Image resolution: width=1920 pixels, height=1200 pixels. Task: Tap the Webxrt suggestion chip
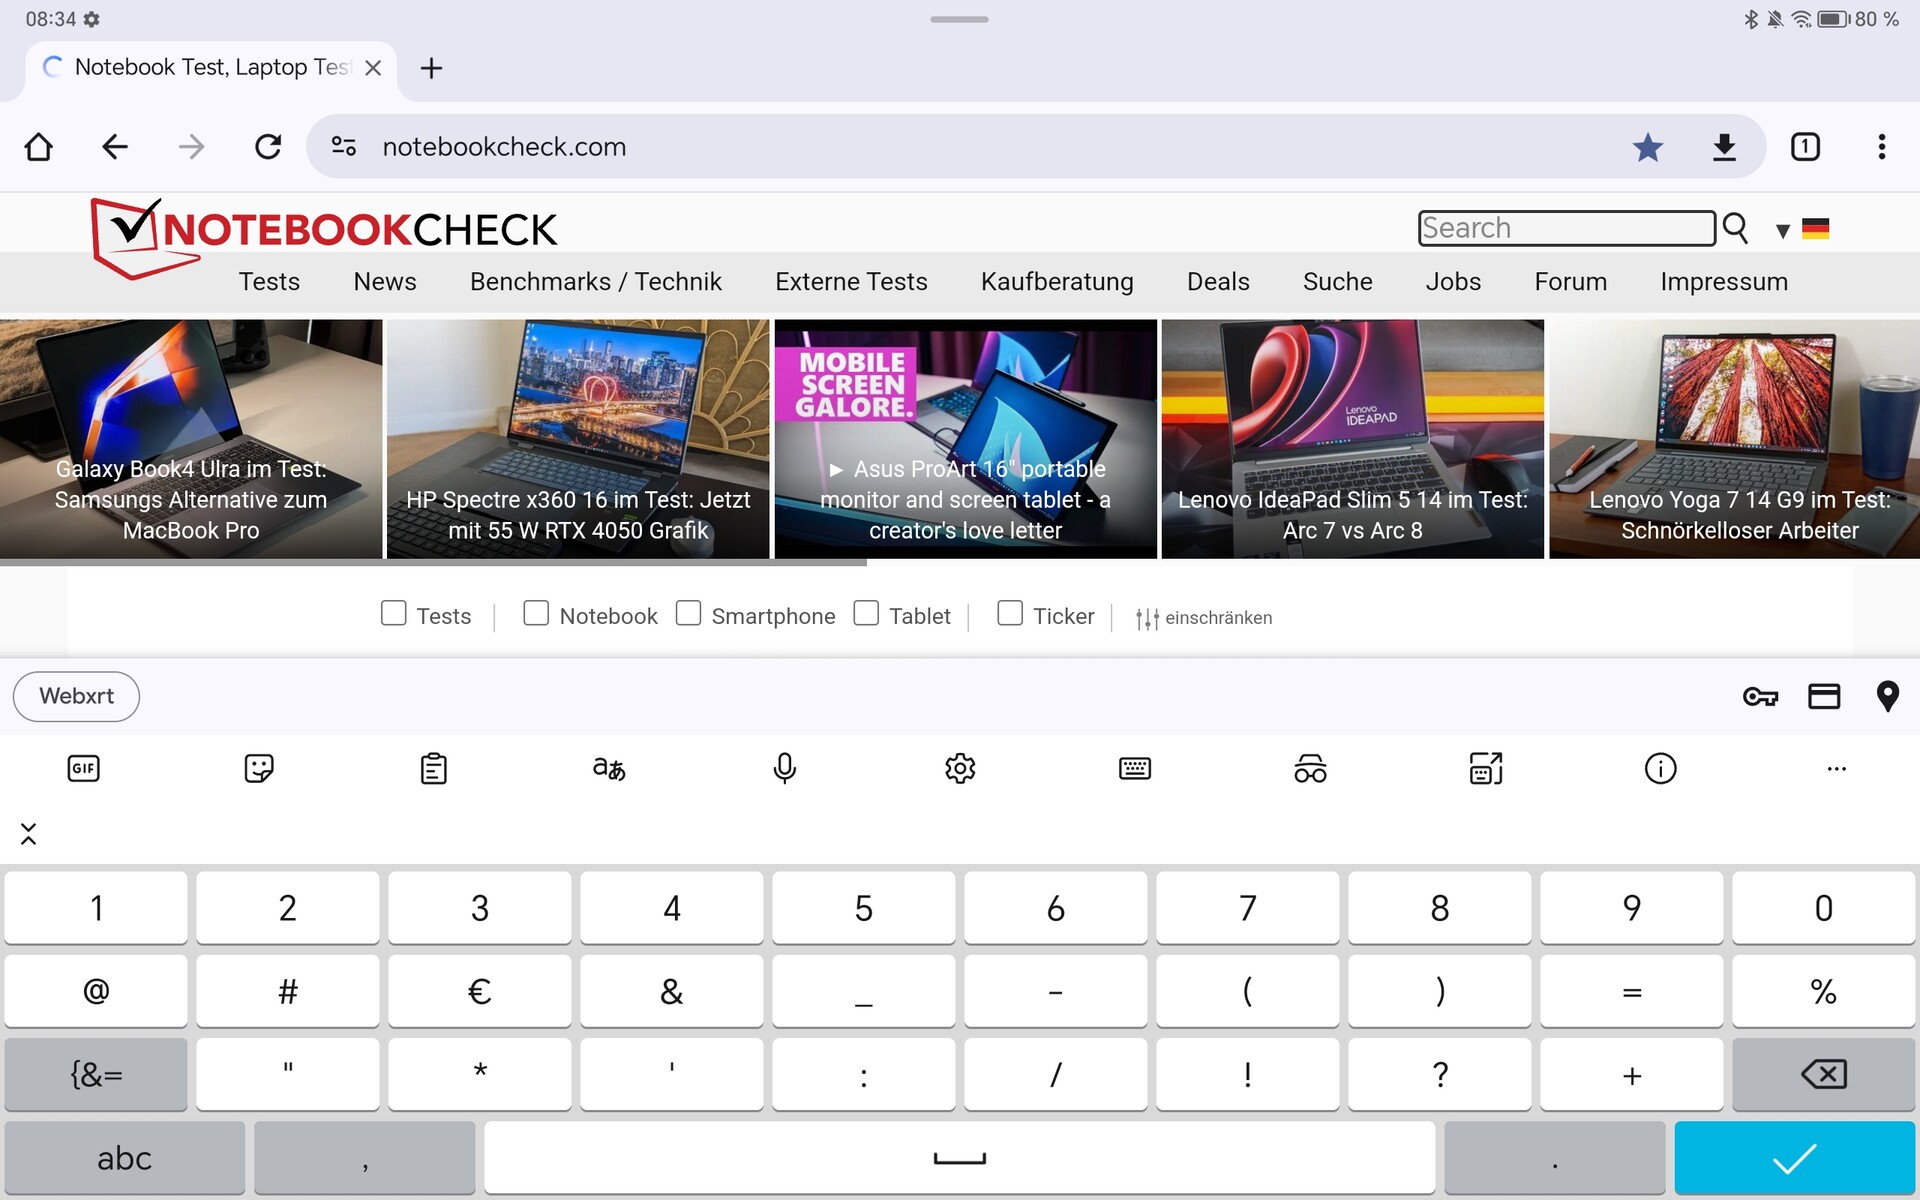click(76, 696)
